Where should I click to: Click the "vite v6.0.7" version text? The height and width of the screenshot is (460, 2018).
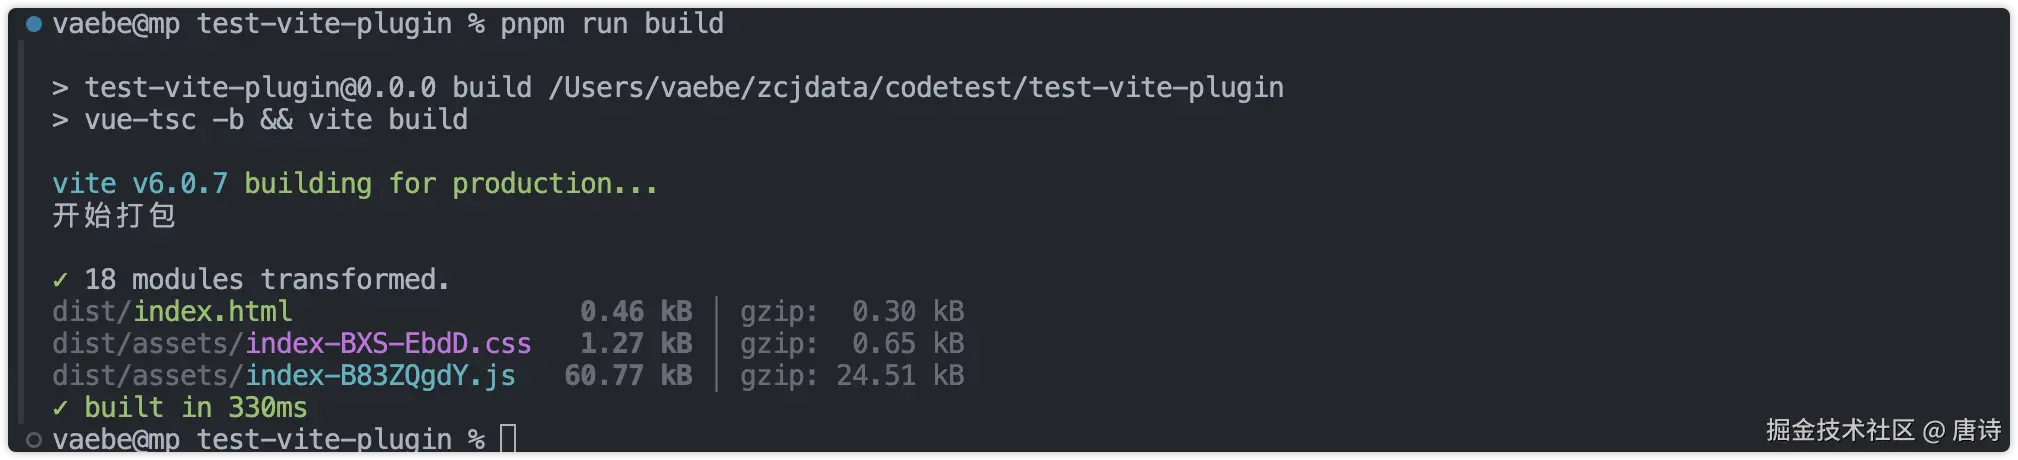pos(140,184)
